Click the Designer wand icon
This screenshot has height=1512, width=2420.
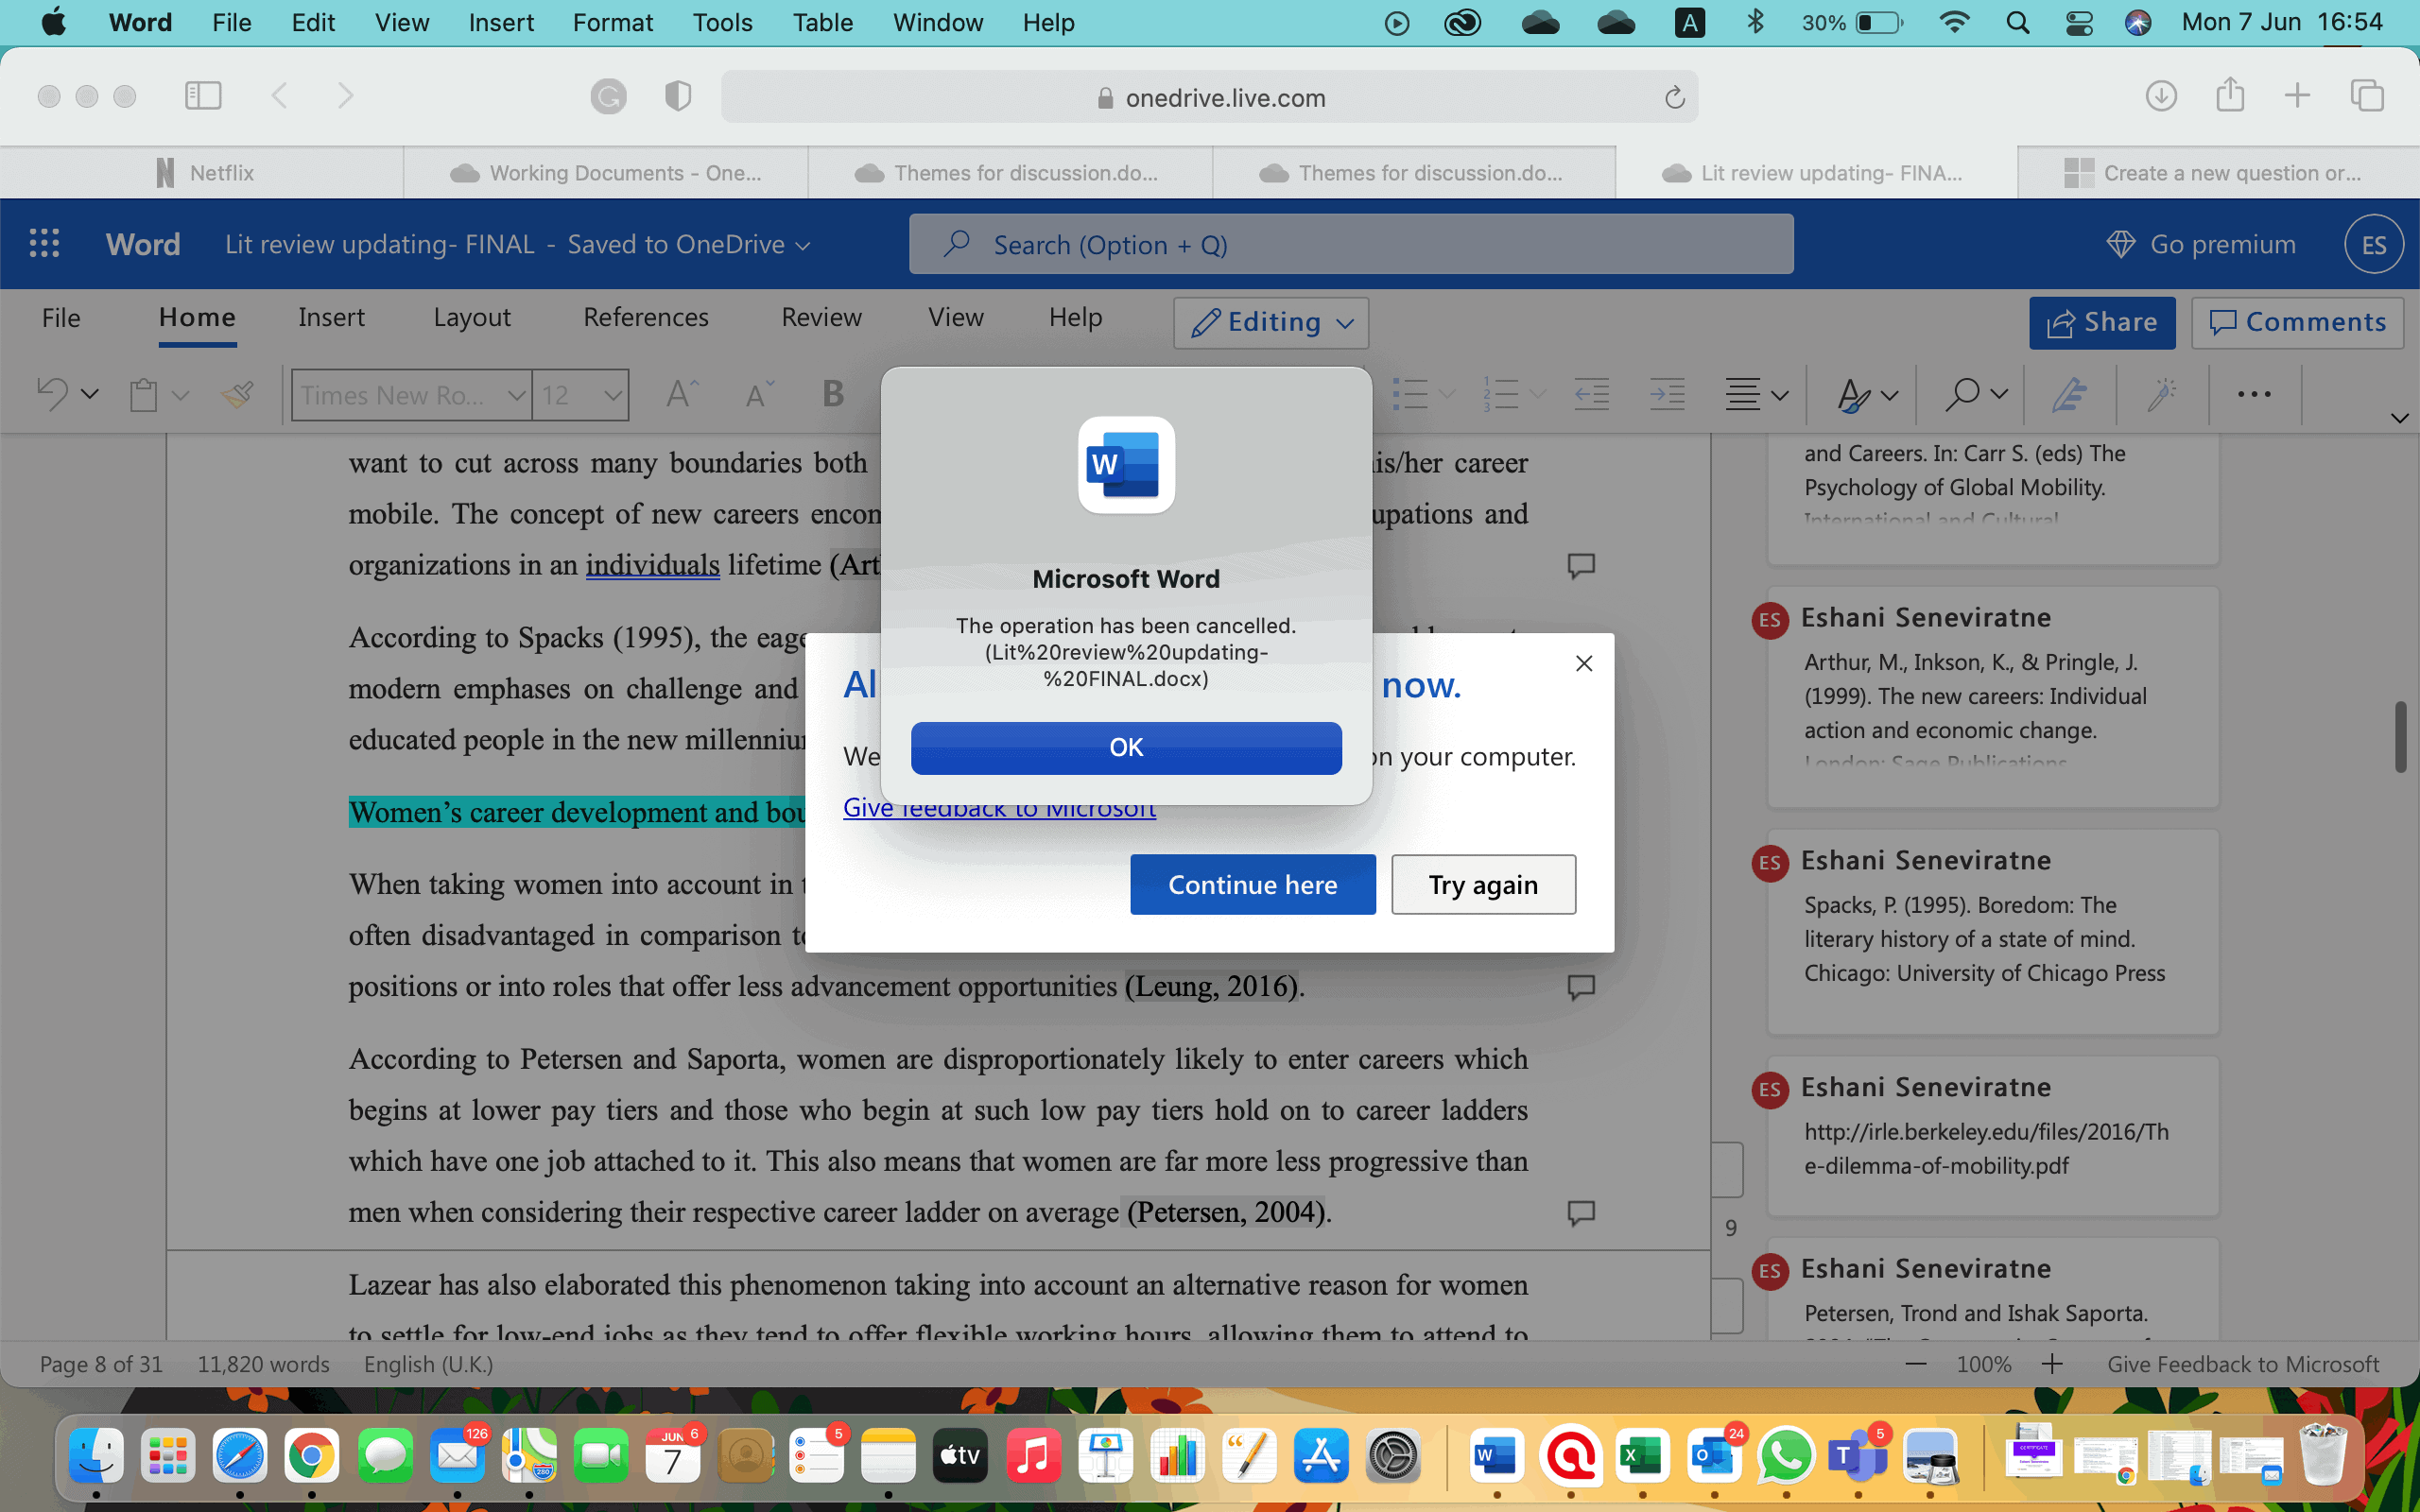click(2161, 394)
